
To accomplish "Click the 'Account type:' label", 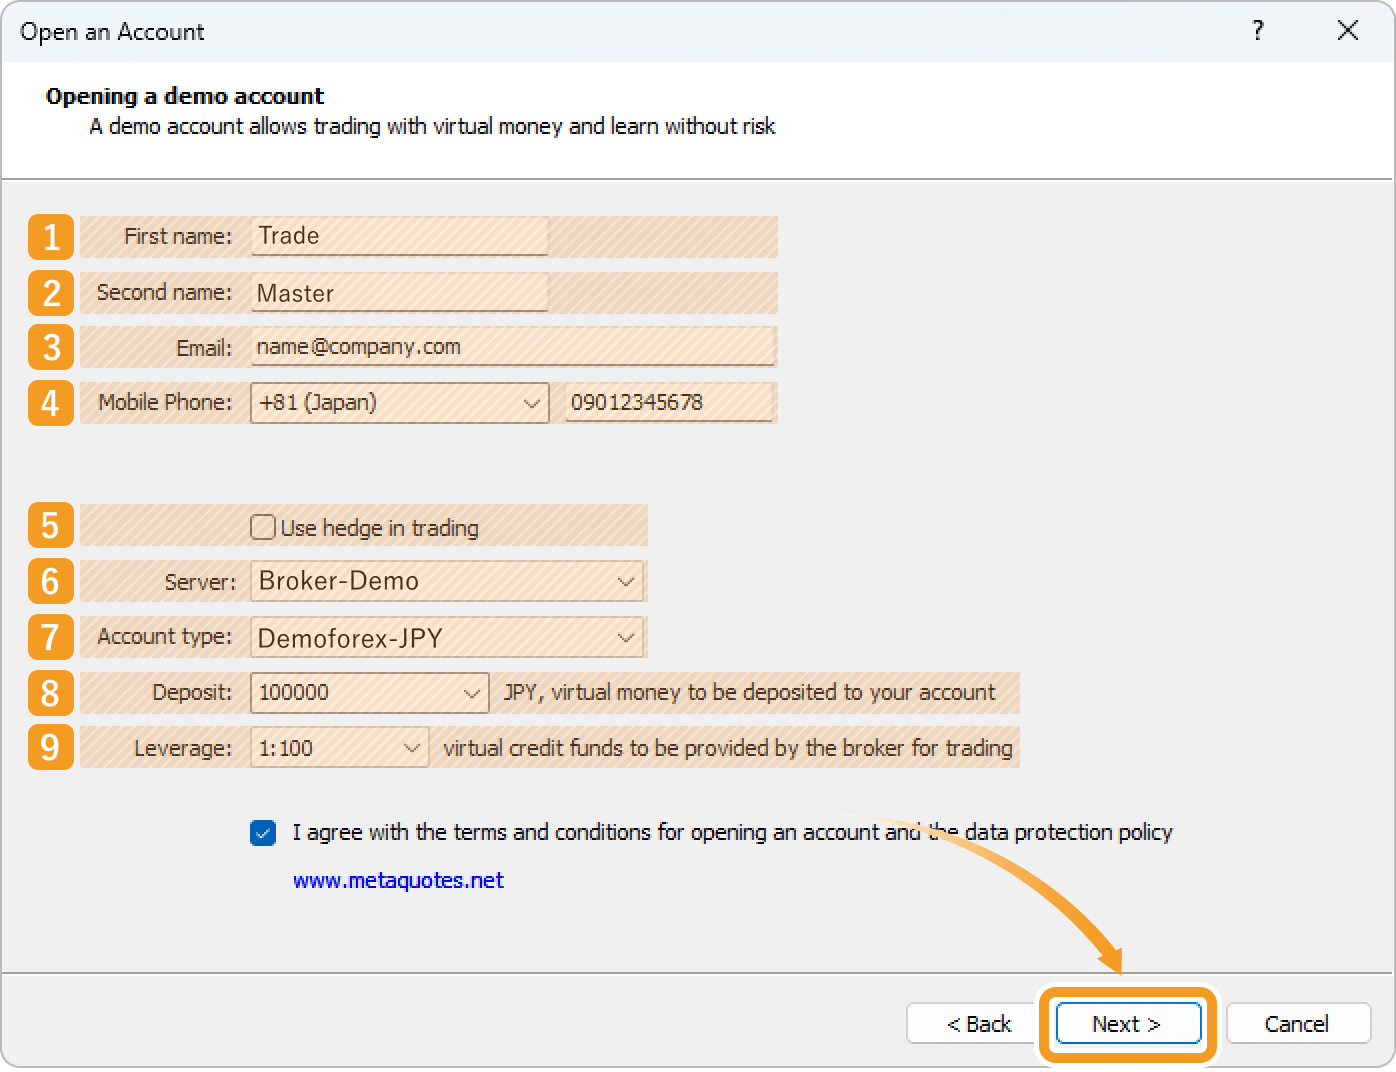I will point(165,637).
